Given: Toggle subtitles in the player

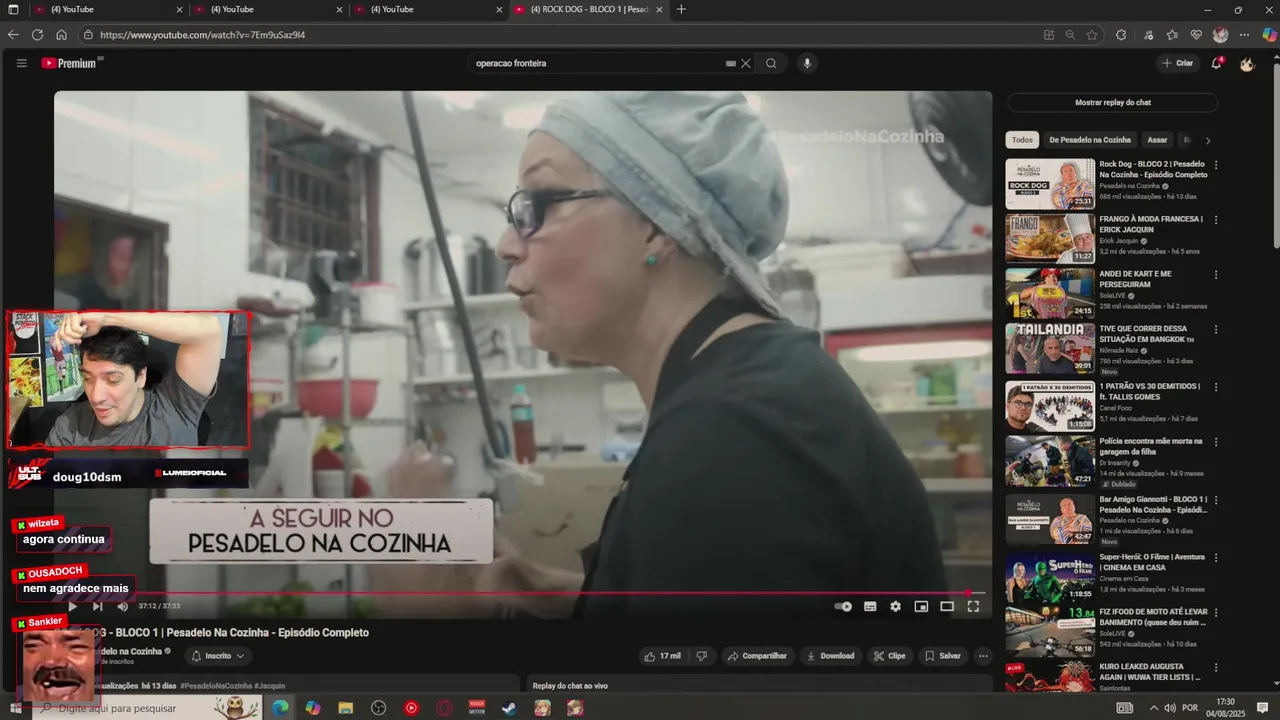Looking at the screenshot, I should [x=870, y=606].
